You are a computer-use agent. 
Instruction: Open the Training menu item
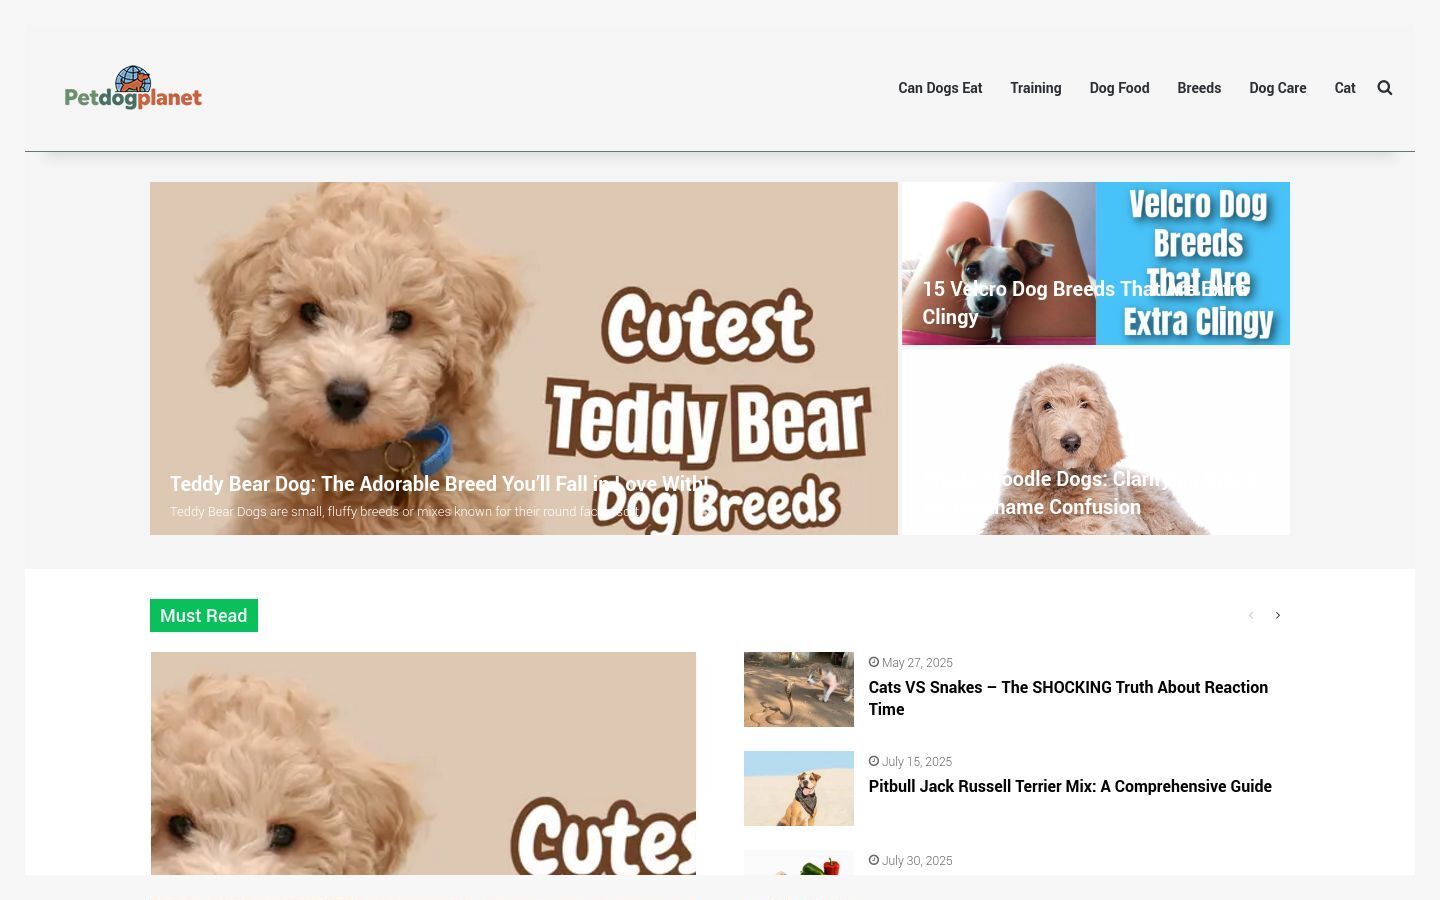[1036, 88]
